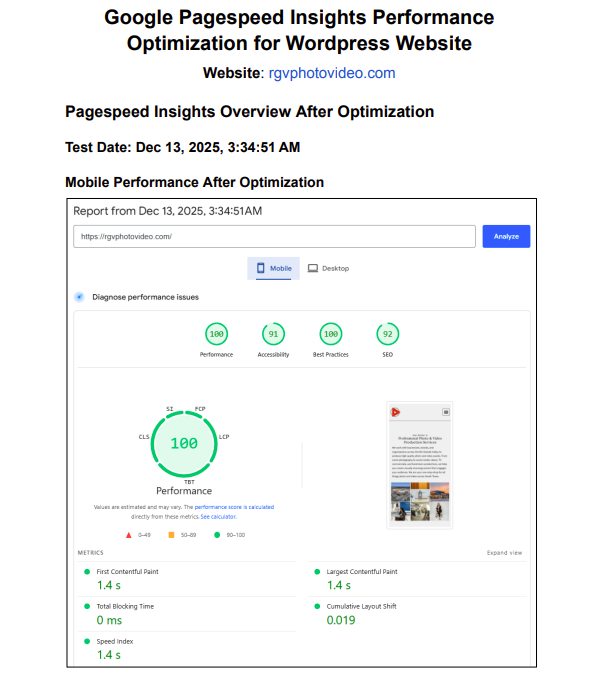Click the red logo in page thumbnail
This screenshot has width=602, height=678.
click(x=395, y=412)
